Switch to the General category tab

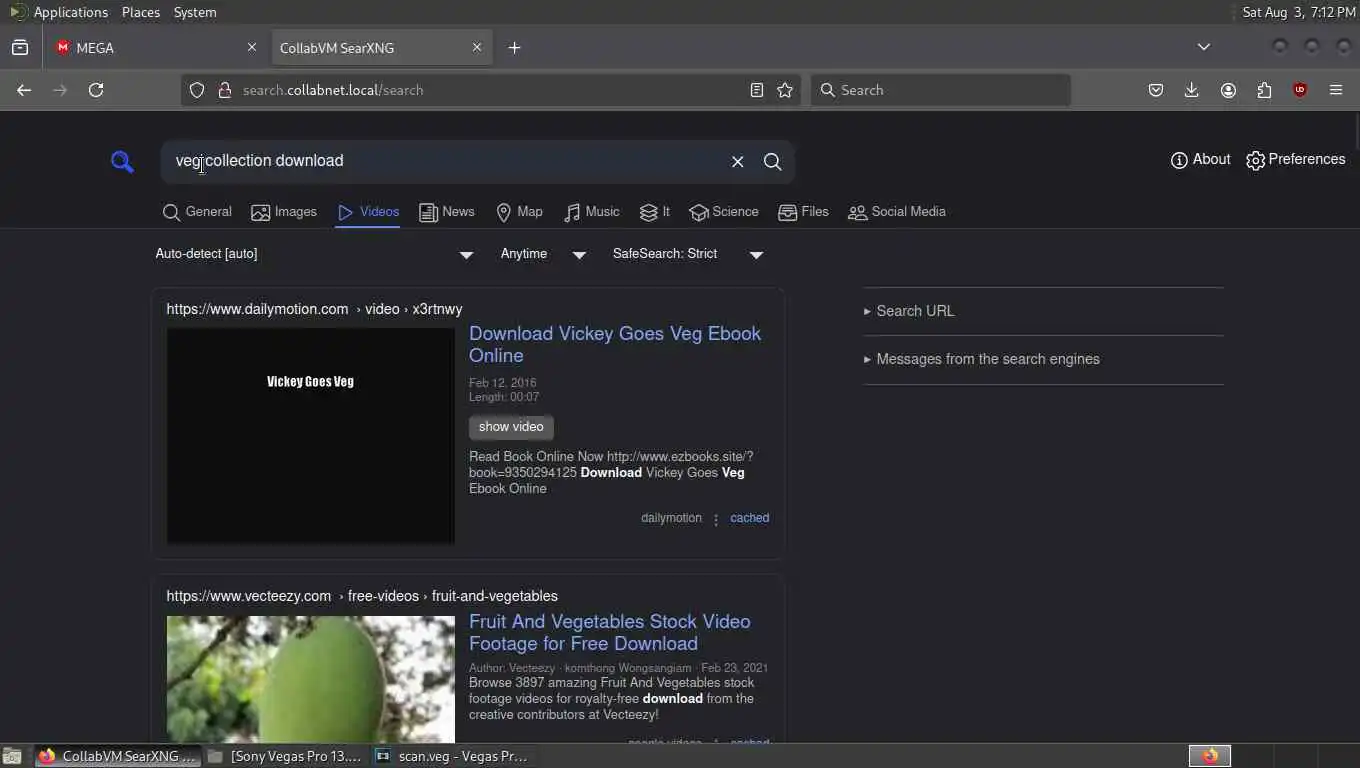197,212
